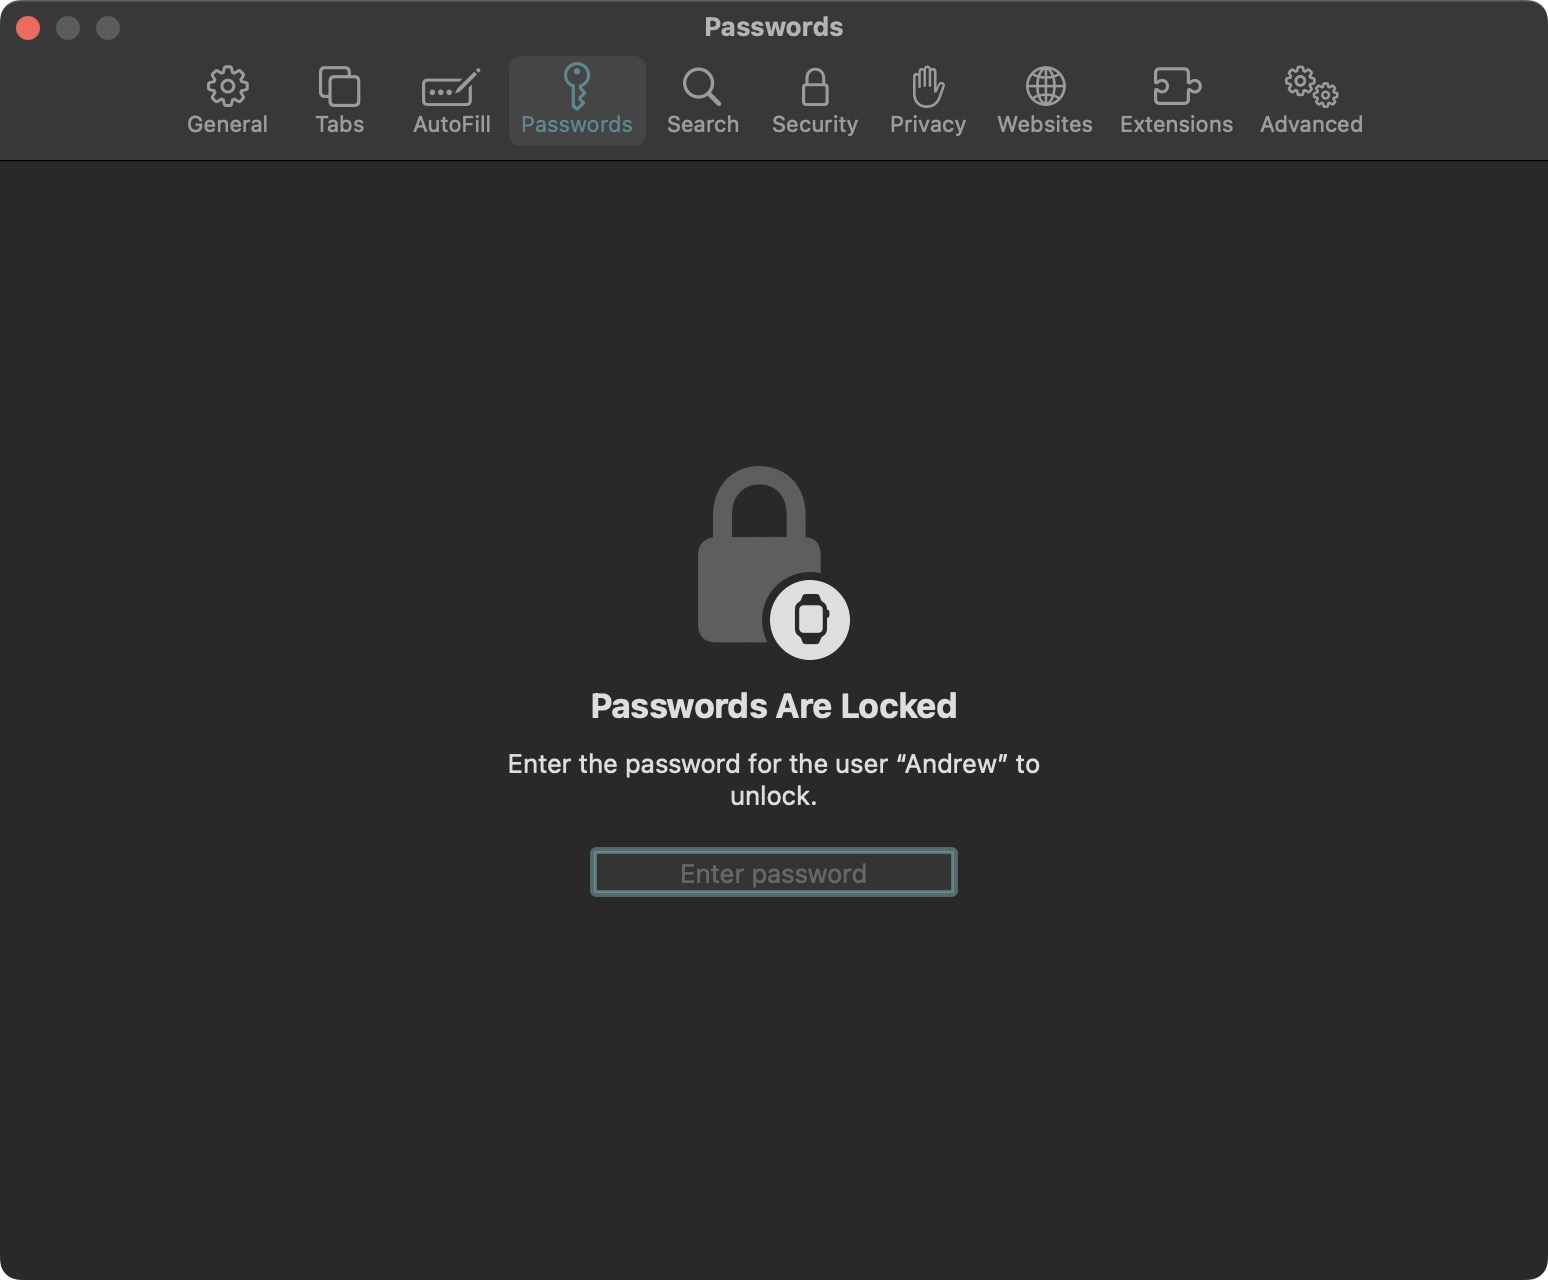Select the Passwords key icon
Viewport: 1548px width, 1280px height.
pyautogui.click(x=577, y=86)
